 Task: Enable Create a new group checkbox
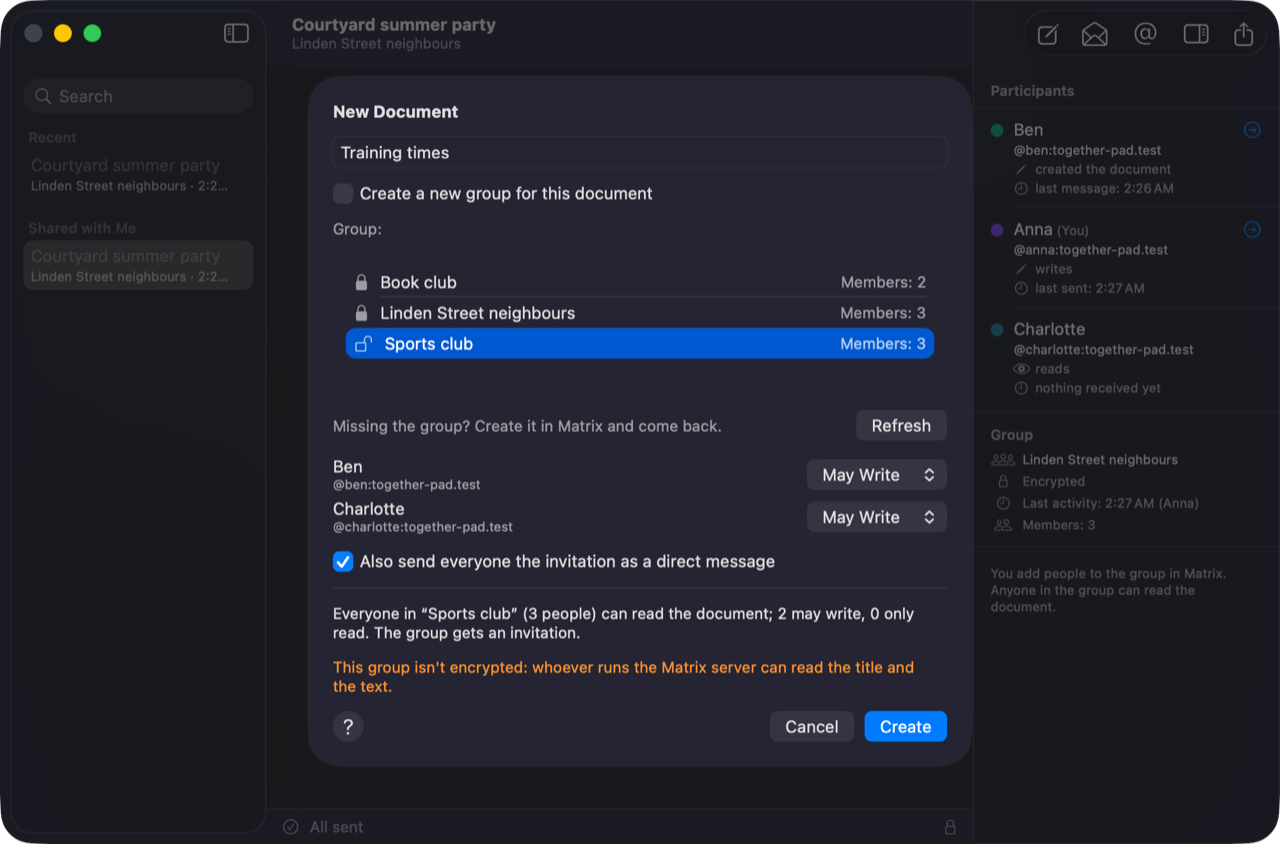(x=343, y=193)
